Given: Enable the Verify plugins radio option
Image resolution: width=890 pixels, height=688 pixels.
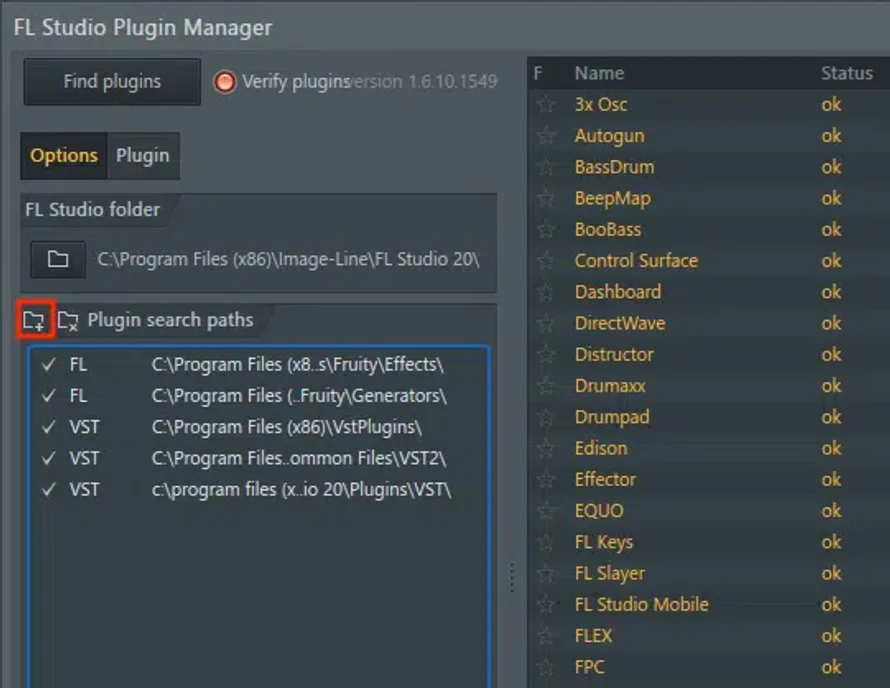Looking at the screenshot, I should click(x=225, y=82).
